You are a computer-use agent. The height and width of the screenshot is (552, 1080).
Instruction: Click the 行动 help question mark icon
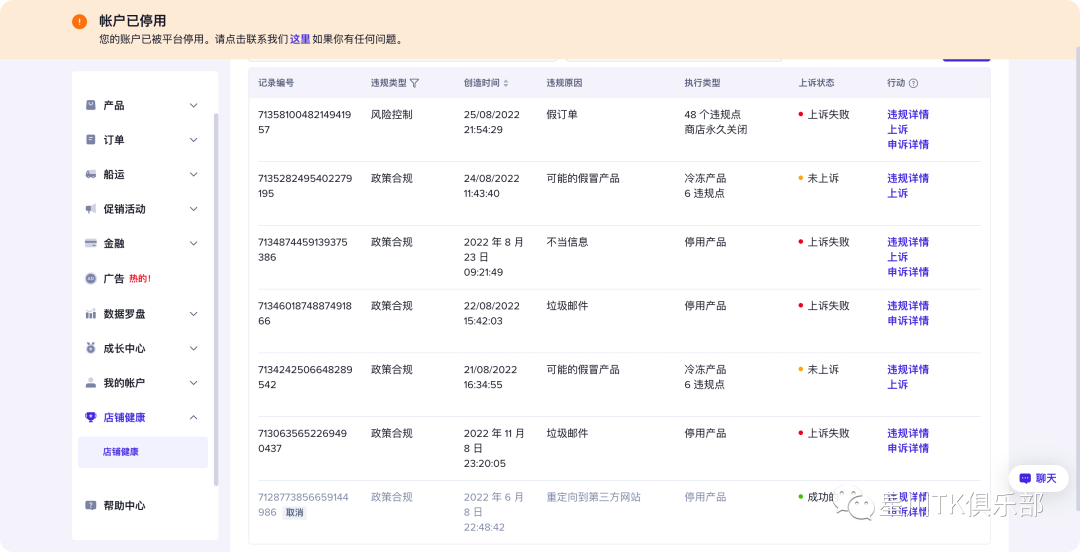(913, 83)
